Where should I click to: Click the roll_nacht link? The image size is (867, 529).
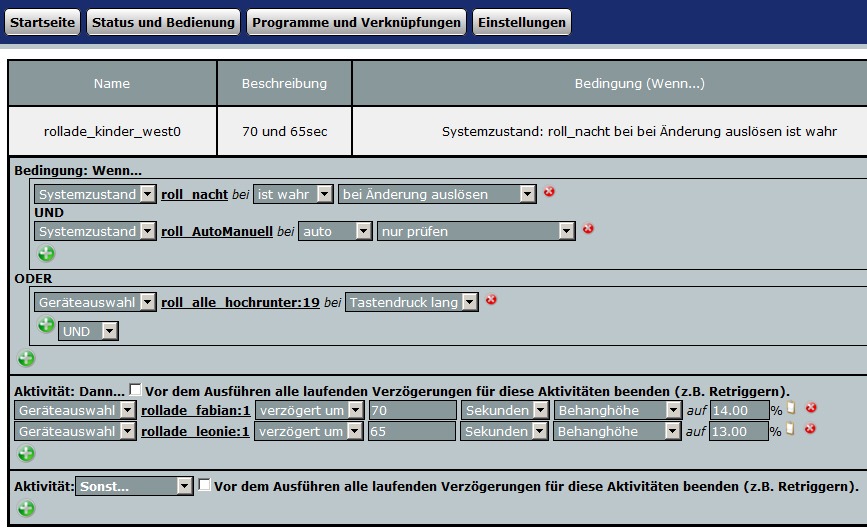(195, 195)
